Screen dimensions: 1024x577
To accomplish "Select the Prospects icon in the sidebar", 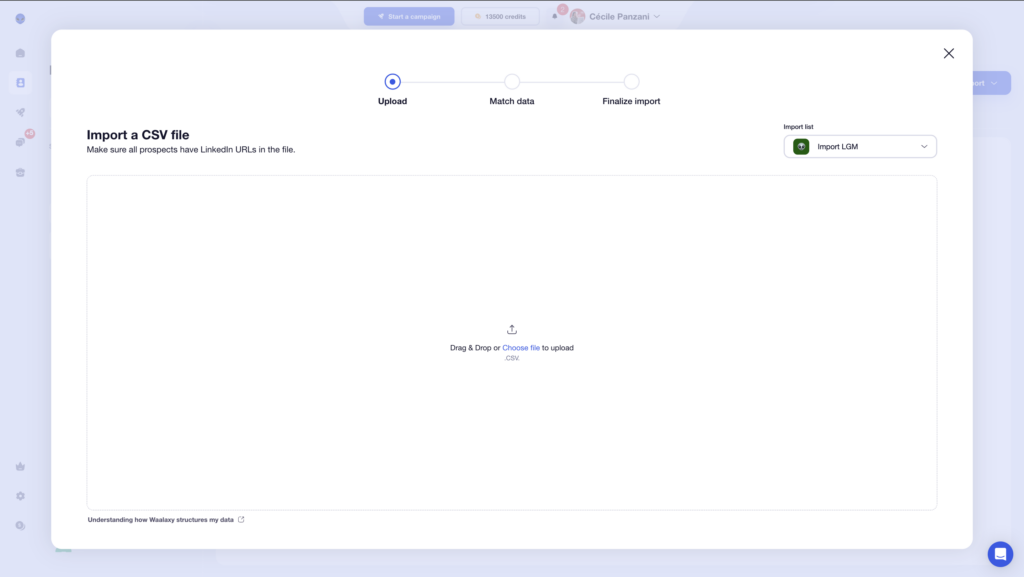I will point(20,83).
